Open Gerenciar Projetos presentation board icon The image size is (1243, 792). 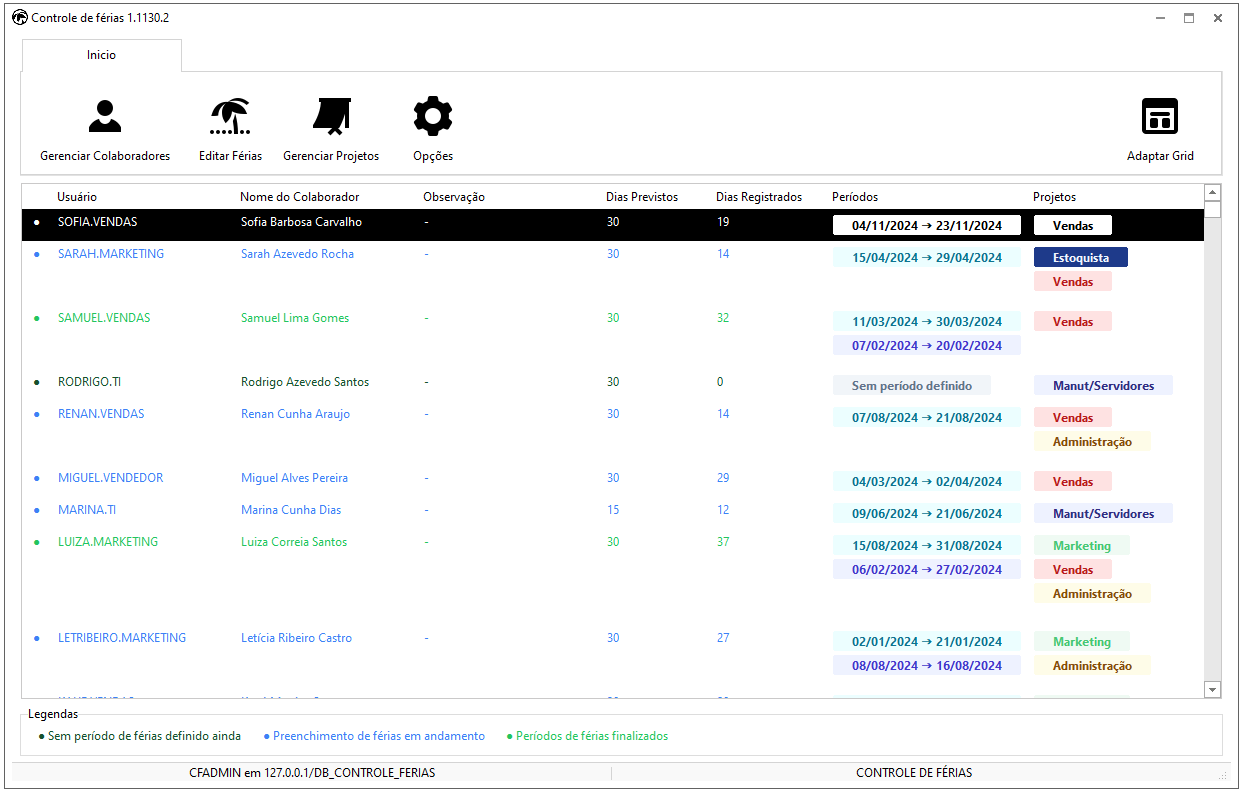coord(331,117)
